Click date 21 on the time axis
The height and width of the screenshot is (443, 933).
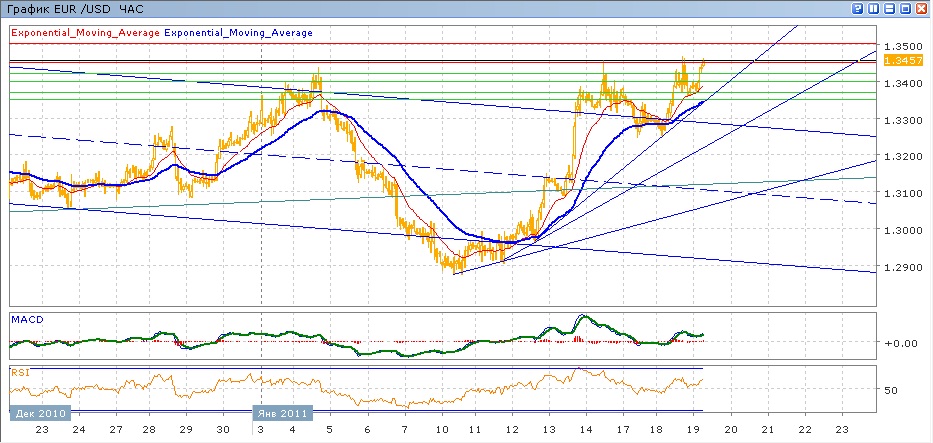tap(768, 430)
